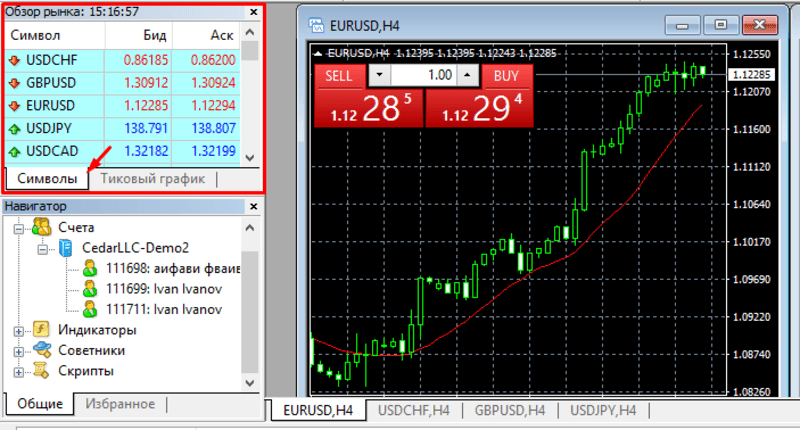Image resolution: width=800 pixels, height=430 pixels.
Task: Click the current price label 1.12285 on chart axis
Action: click(x=751, y=74)
